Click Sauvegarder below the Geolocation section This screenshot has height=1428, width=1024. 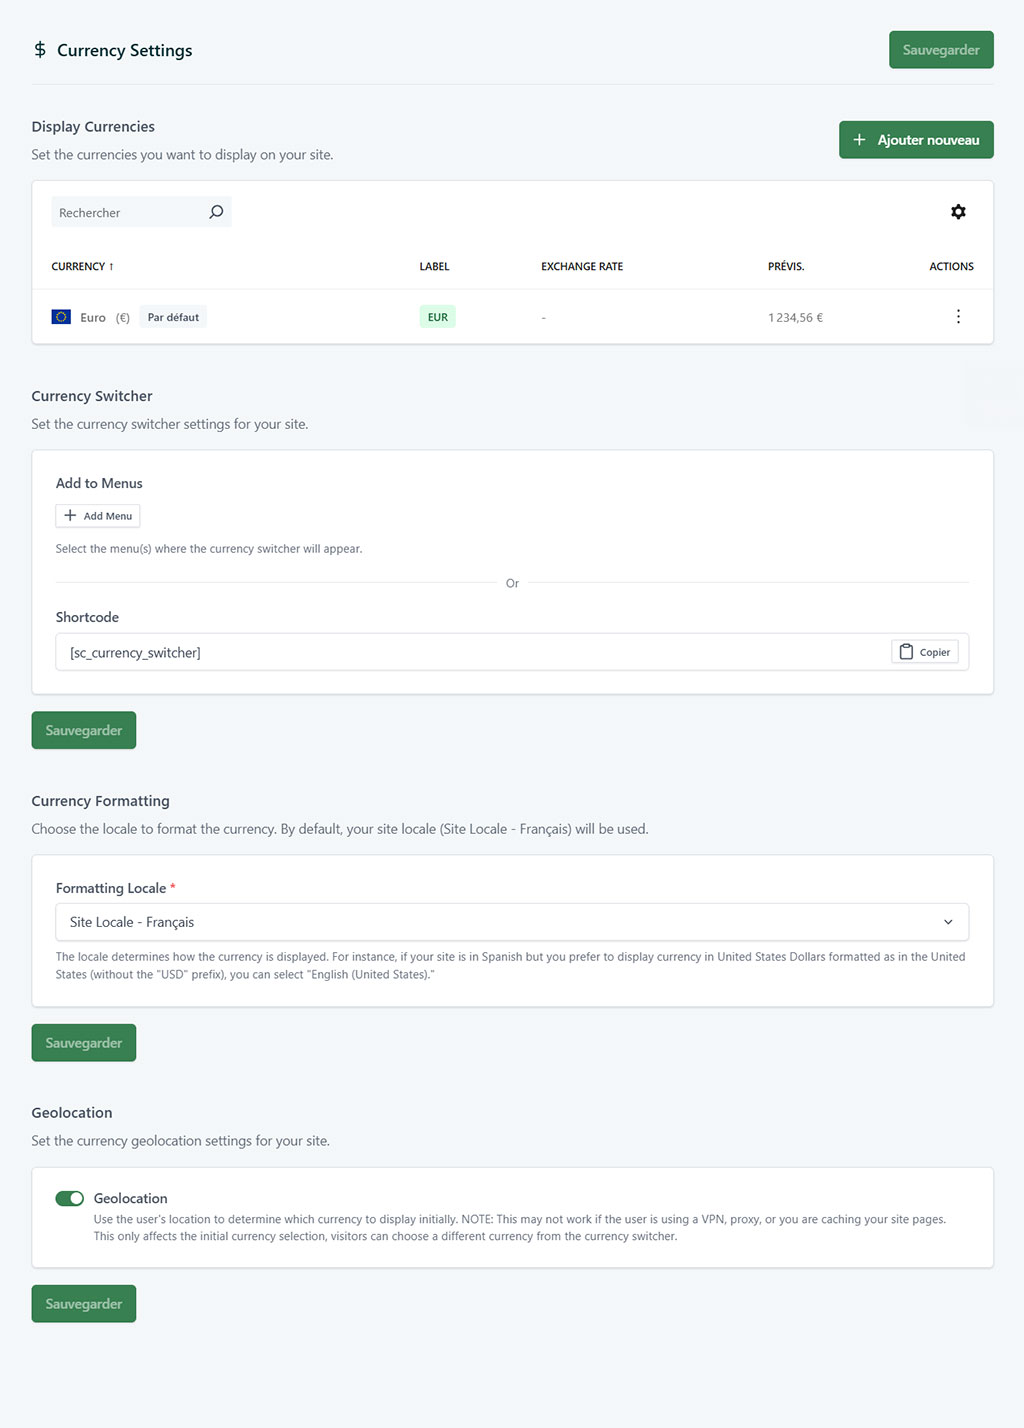(x=83, y=1303)
